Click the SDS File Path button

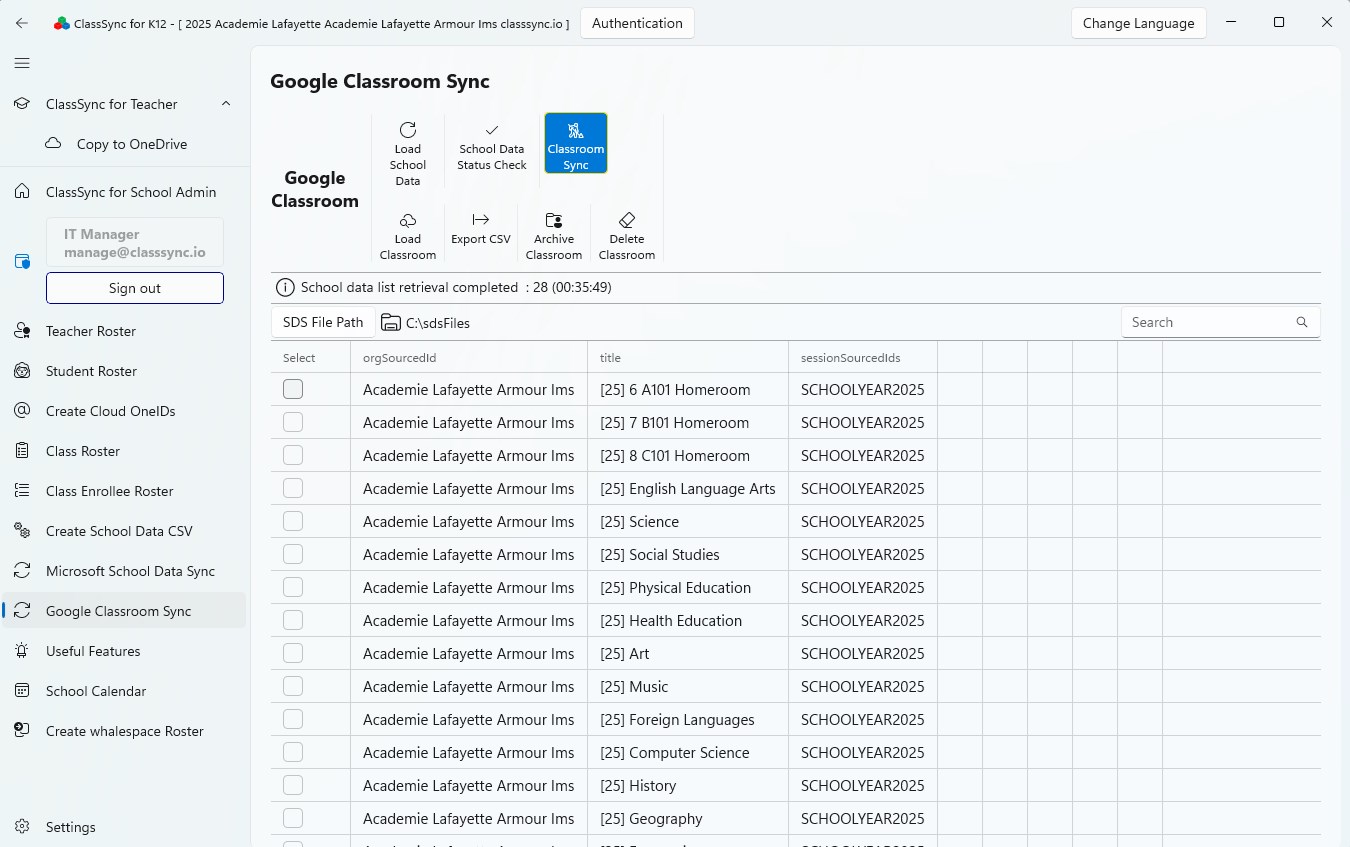coord(323,322)
